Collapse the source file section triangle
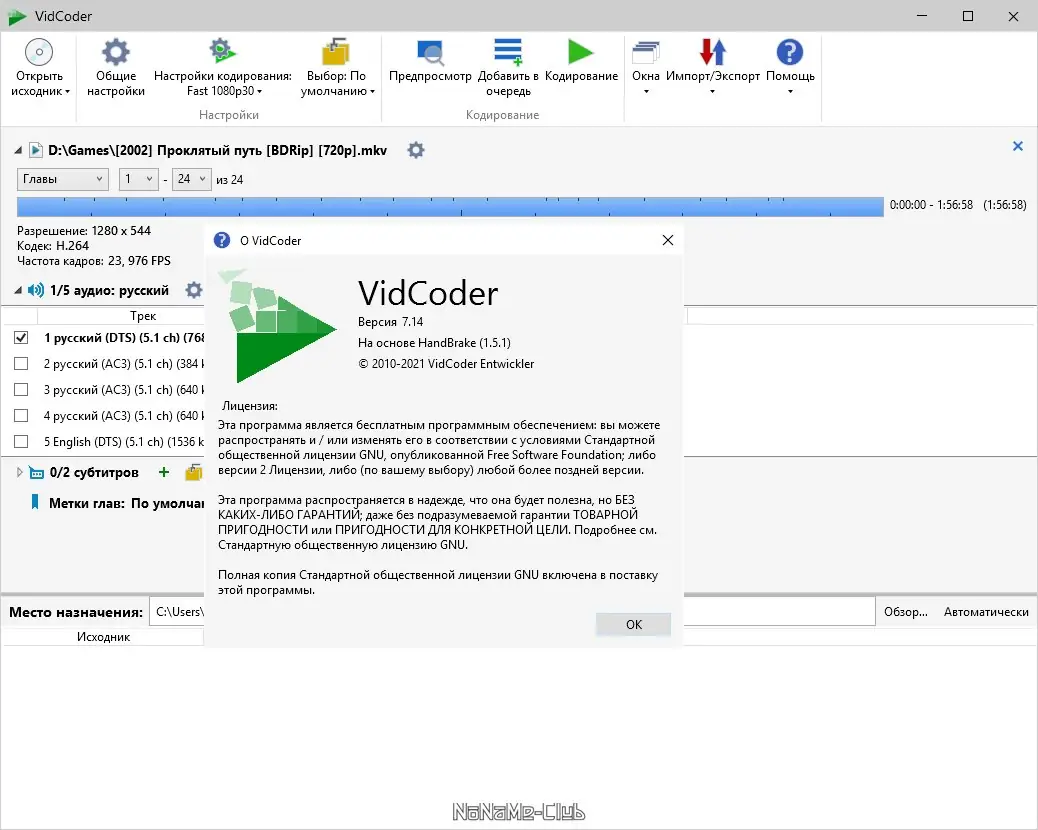 (18, 150)
